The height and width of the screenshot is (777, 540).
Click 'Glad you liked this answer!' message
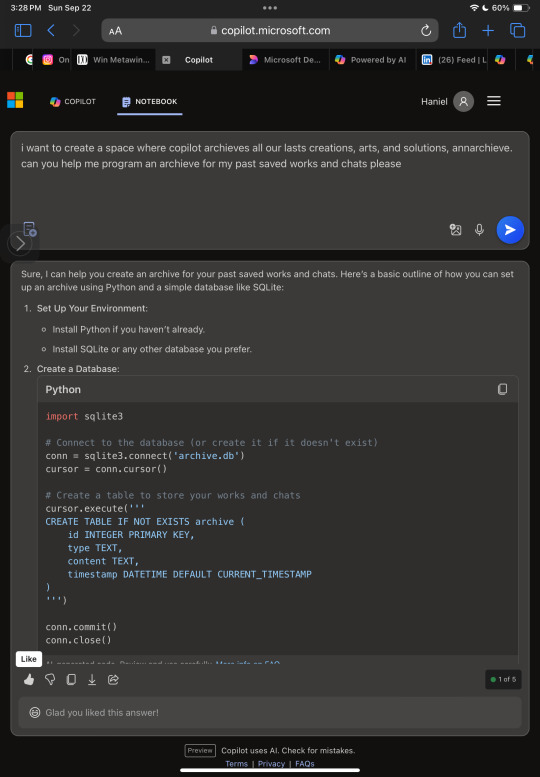102,713
